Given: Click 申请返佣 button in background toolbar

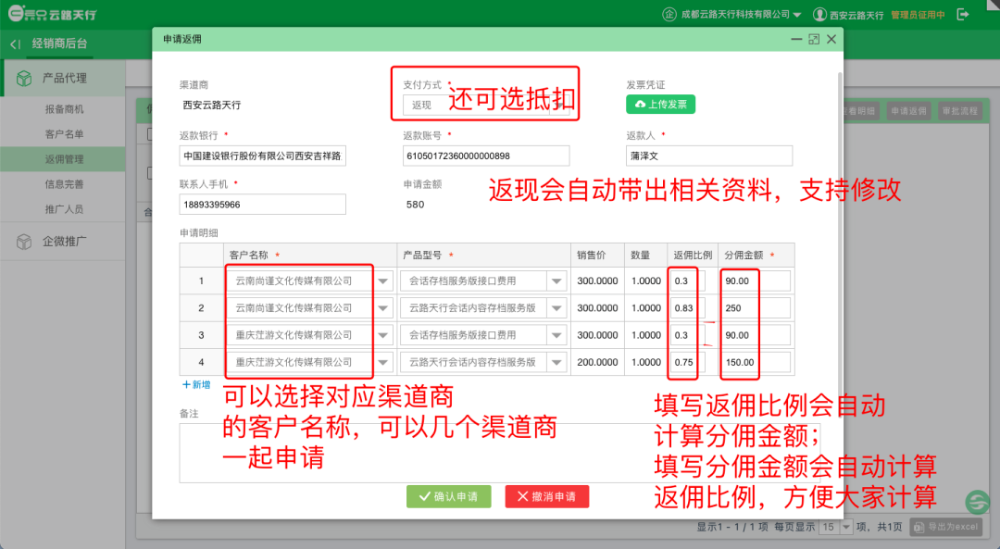Looking at the screenshot, I should (x=908, y=111).
